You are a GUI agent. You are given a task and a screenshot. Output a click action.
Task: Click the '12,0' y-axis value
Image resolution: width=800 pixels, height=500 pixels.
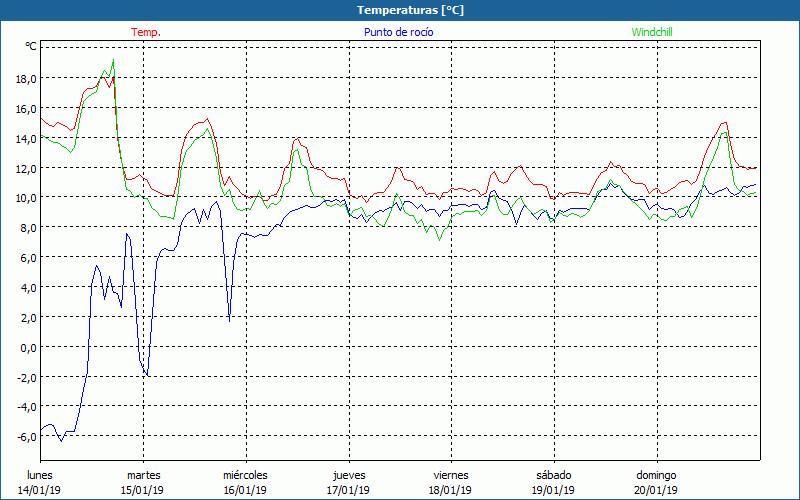[x=27, y=168]
